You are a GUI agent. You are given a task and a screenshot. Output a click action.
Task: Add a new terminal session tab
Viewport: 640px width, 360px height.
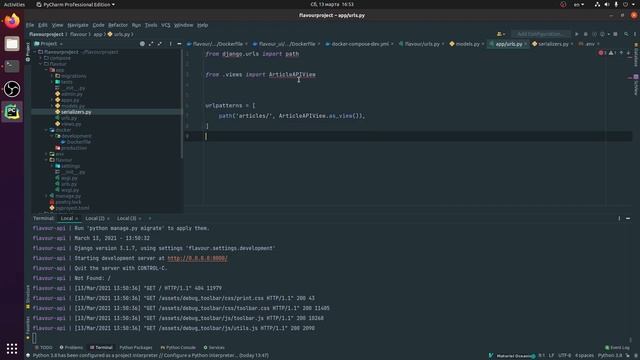[150, 218]
